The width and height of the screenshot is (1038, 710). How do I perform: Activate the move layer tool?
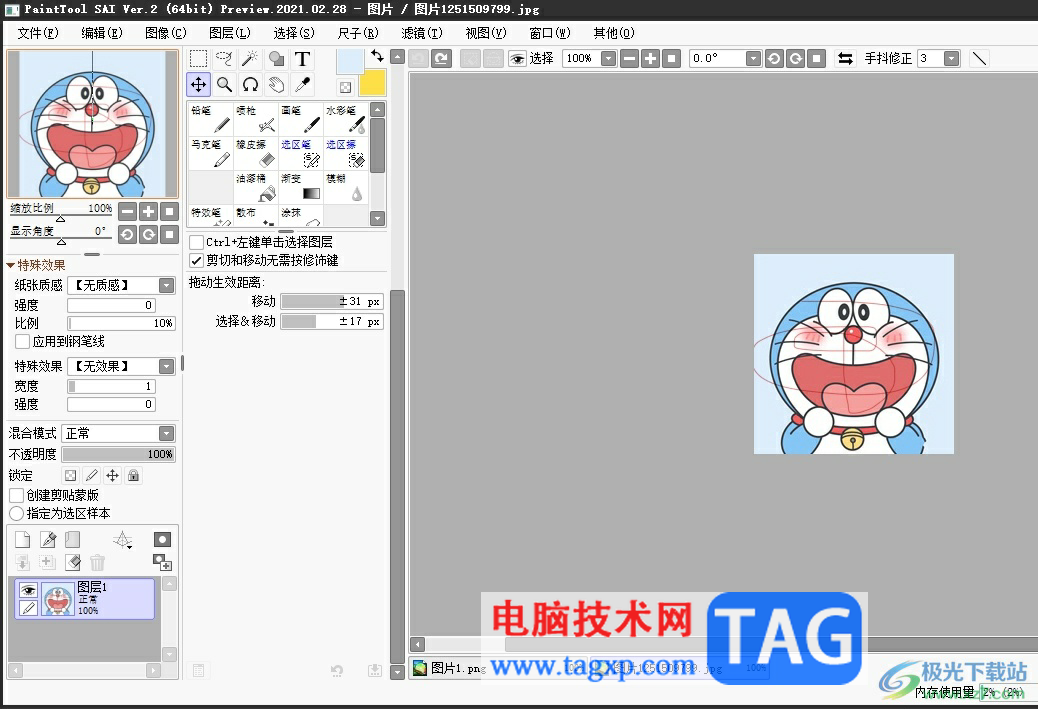click(198, 85)
